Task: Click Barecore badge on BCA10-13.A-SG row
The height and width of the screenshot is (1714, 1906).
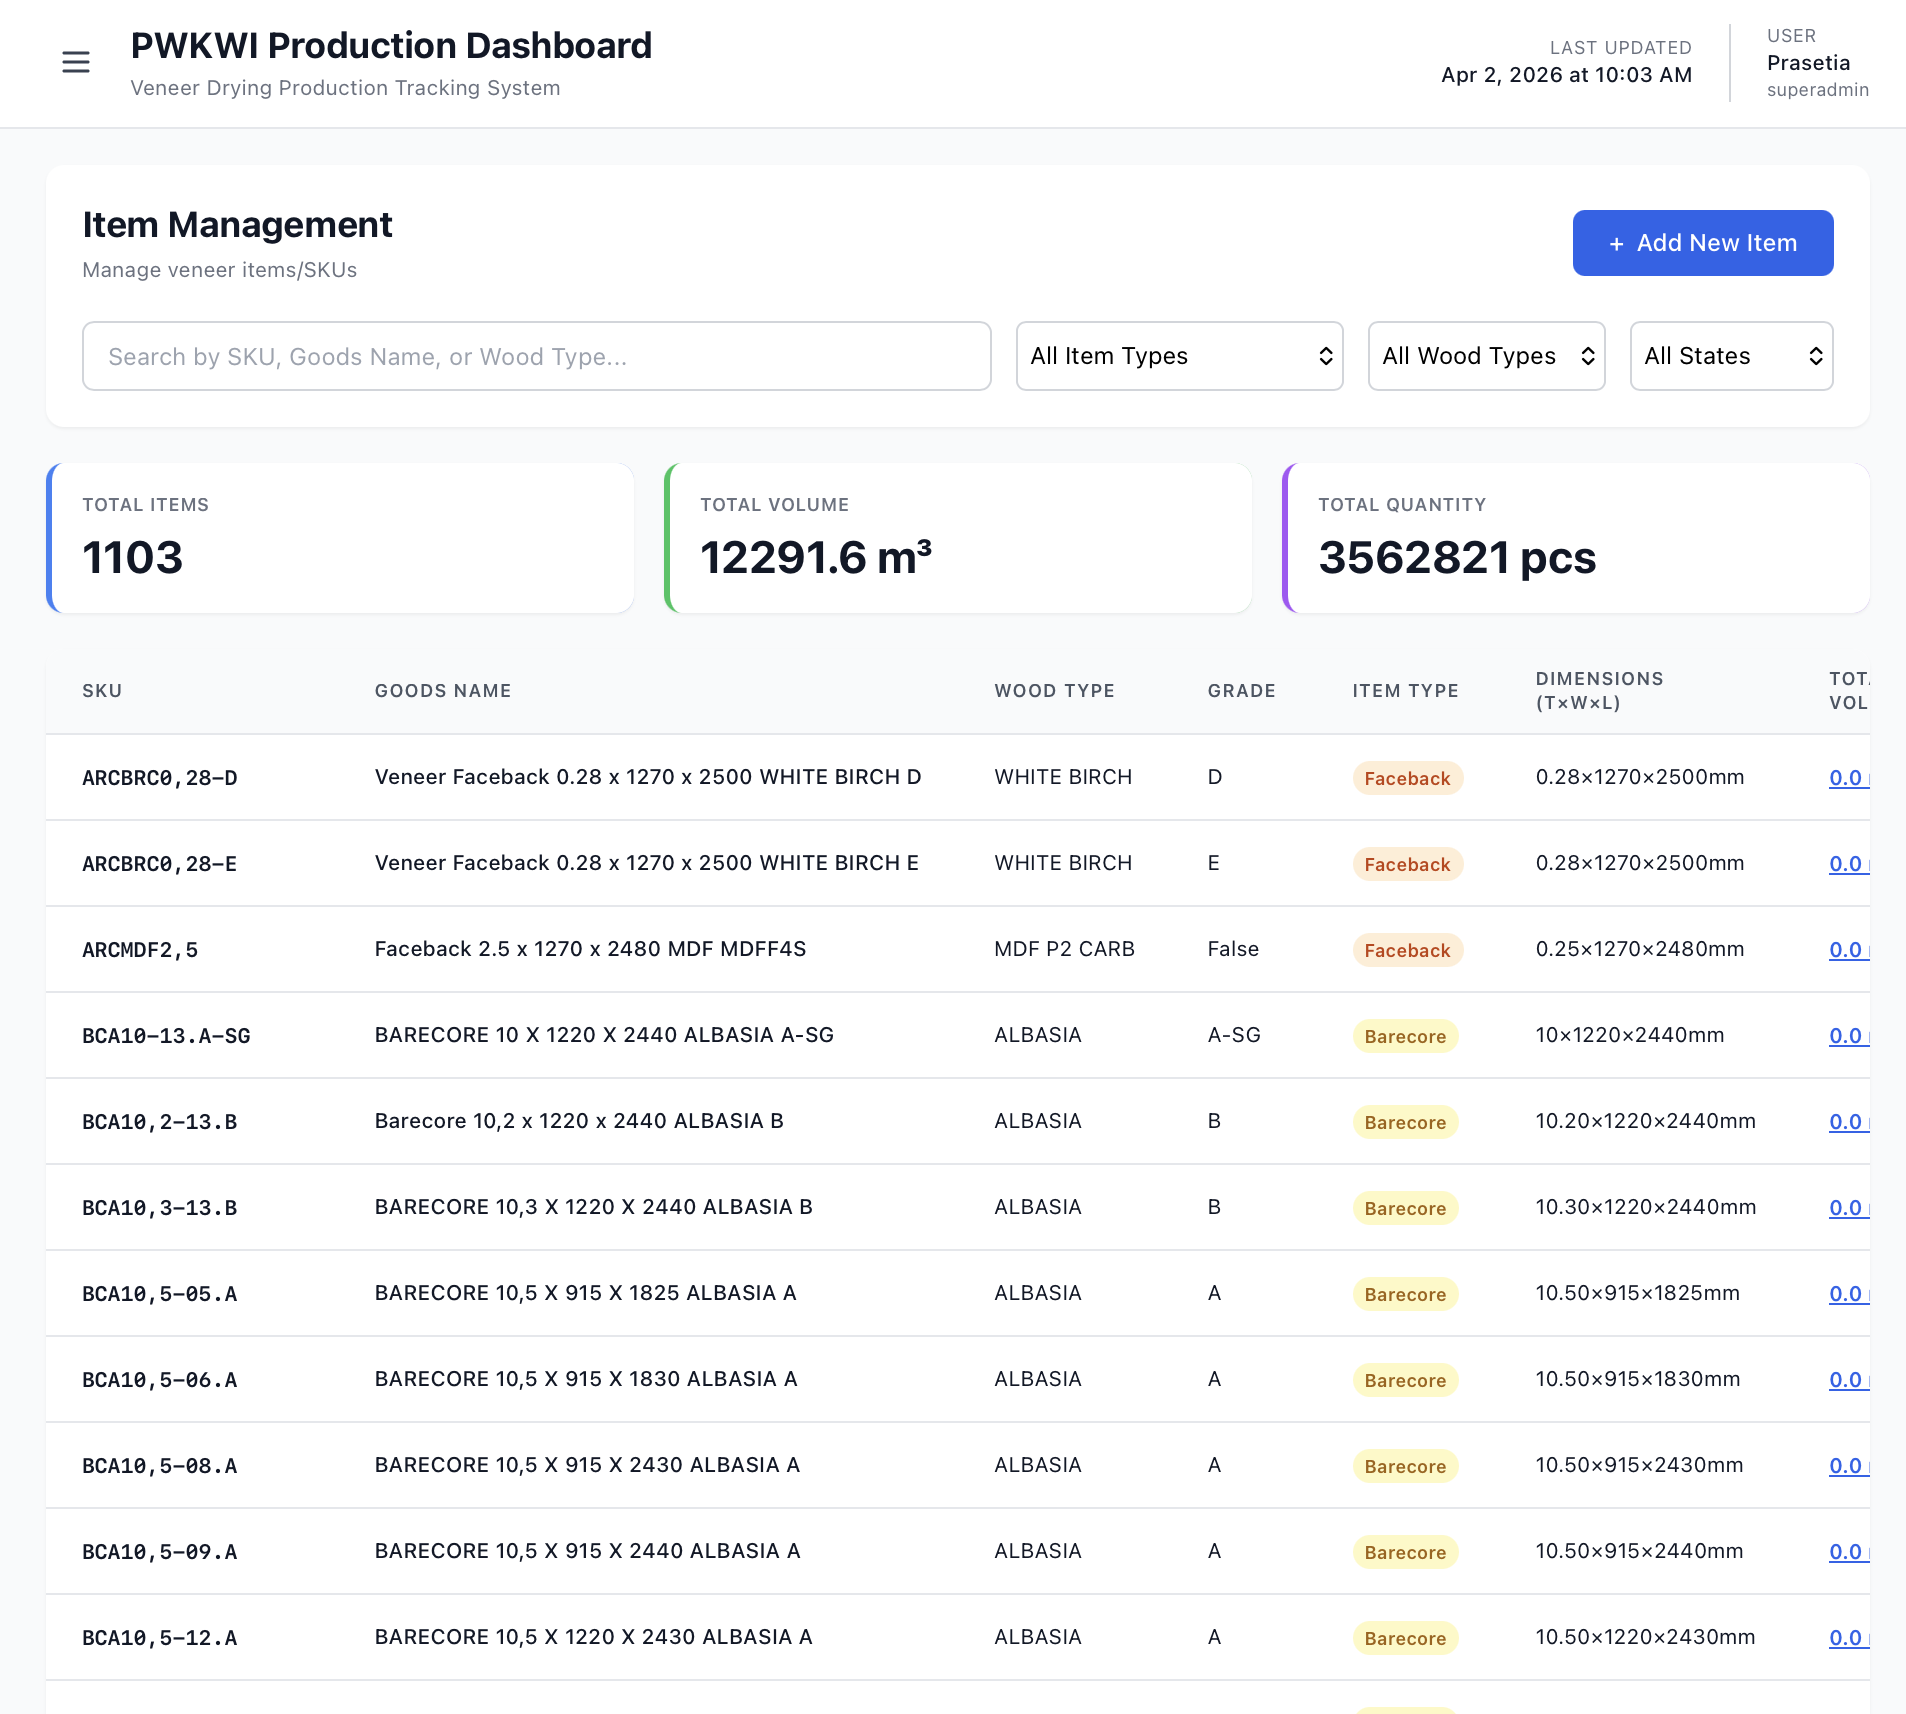Action: (1404, 1036)
